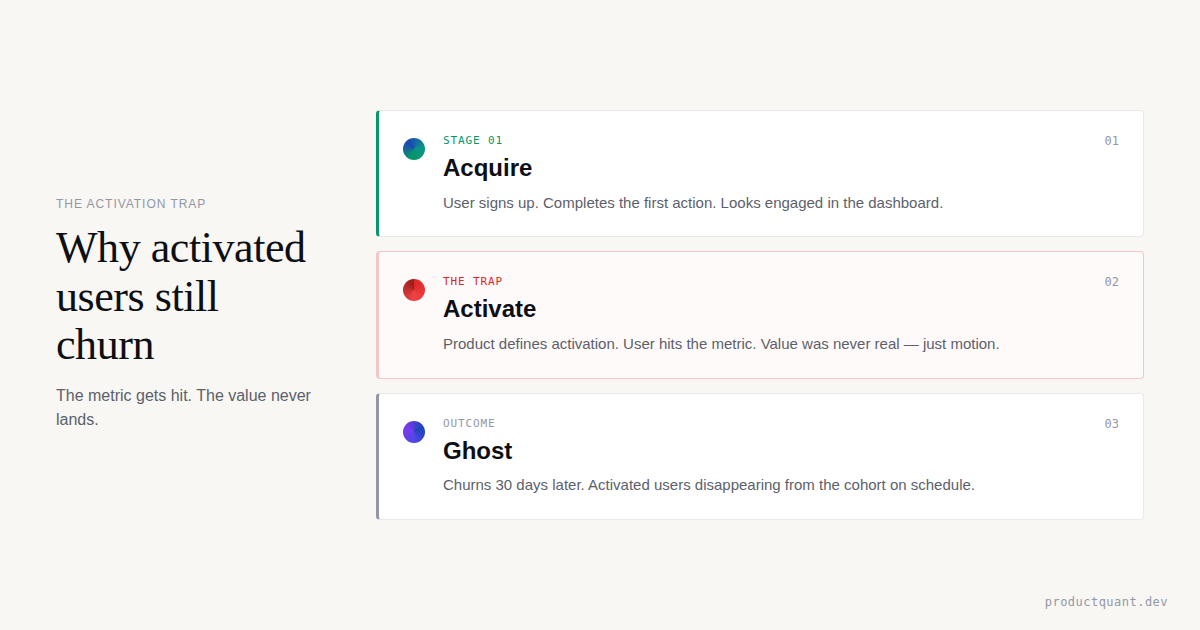
Task: Select the Ghost card heading
Action: 477,451
